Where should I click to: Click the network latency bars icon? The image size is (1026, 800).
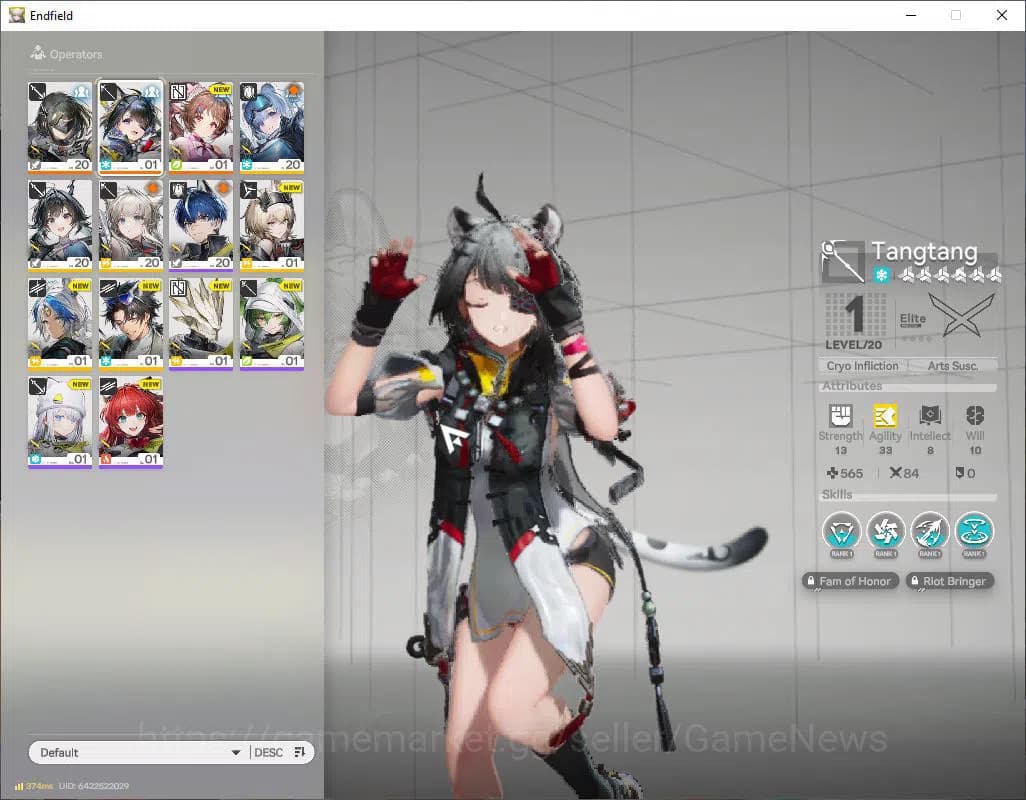click(x=19, y=786)
